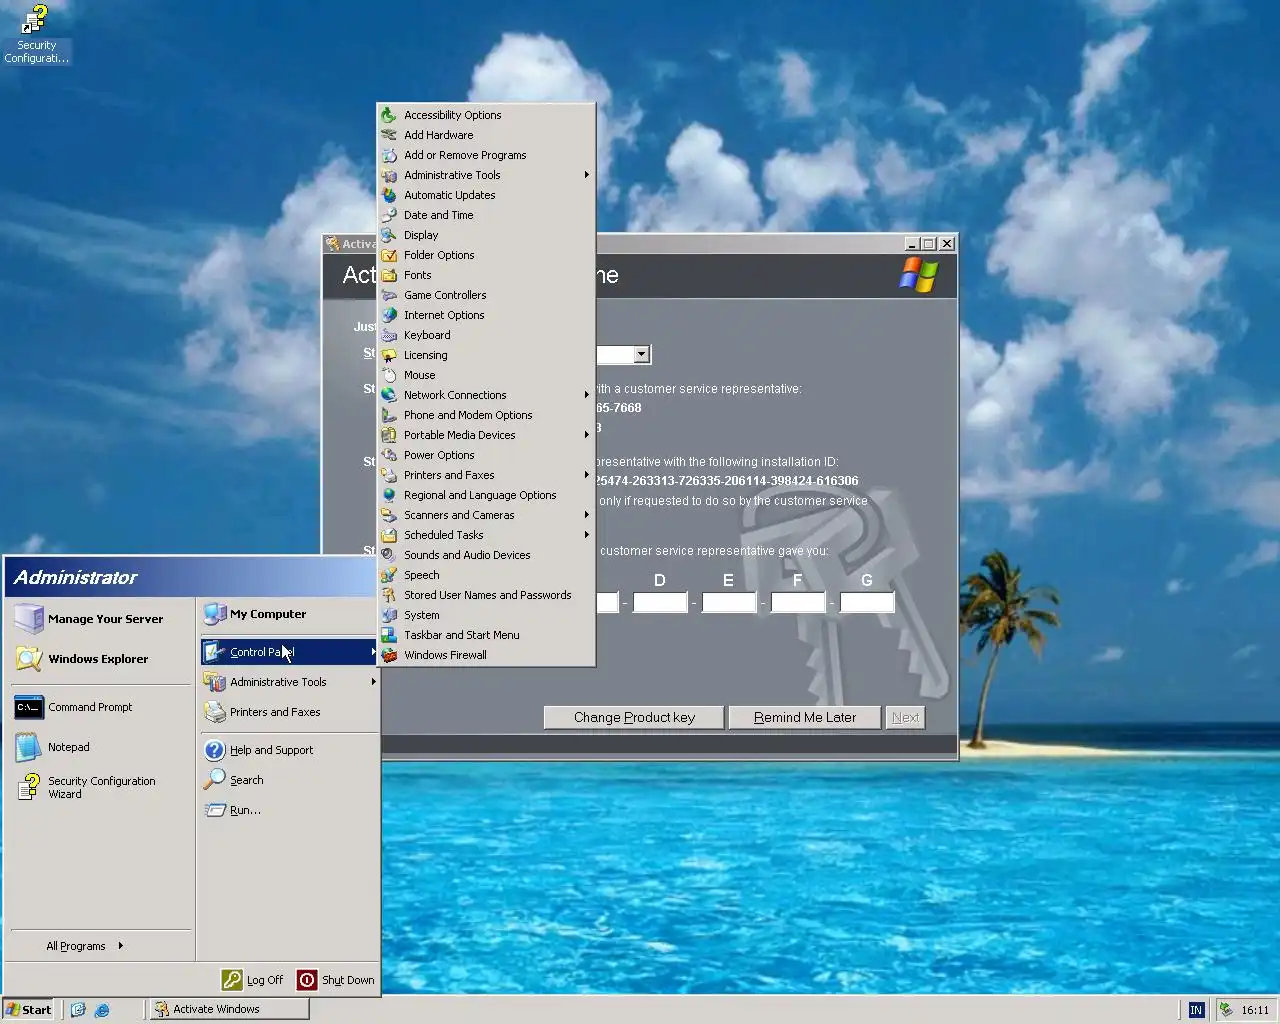Screen dimensions: 1280x1024
Task: Click the Log Off button
Action: [x=253, y=980]
